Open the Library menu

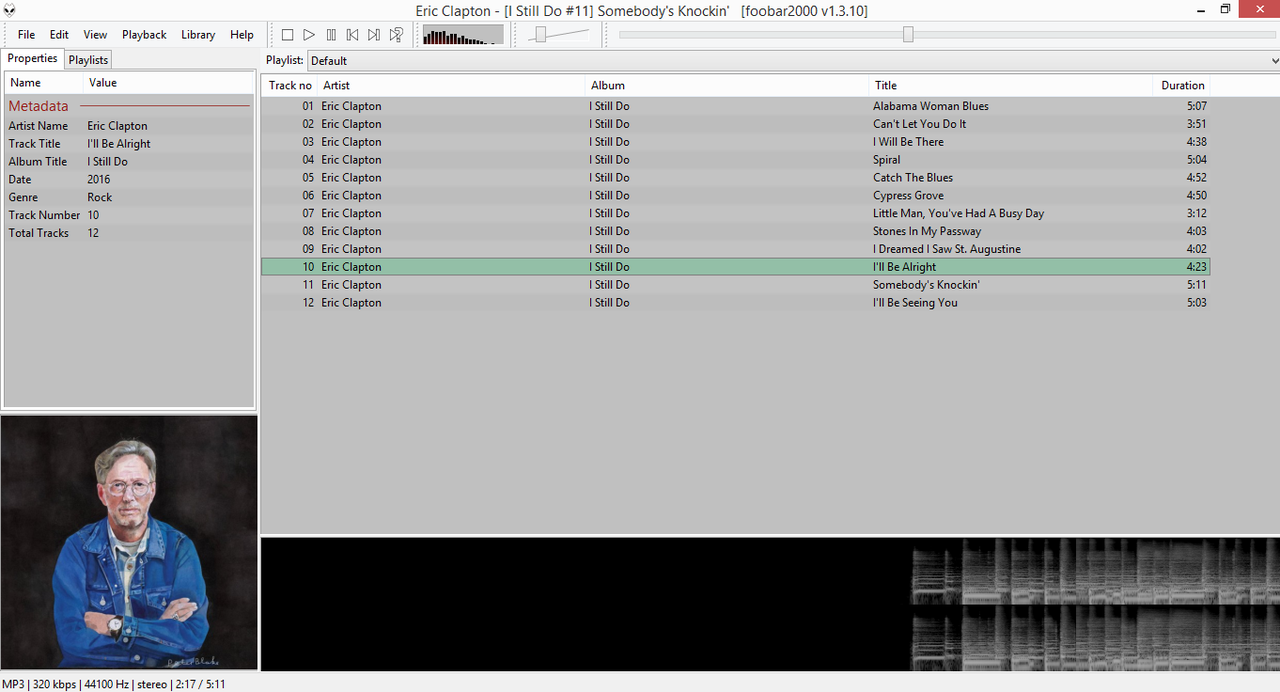[198, 34]
